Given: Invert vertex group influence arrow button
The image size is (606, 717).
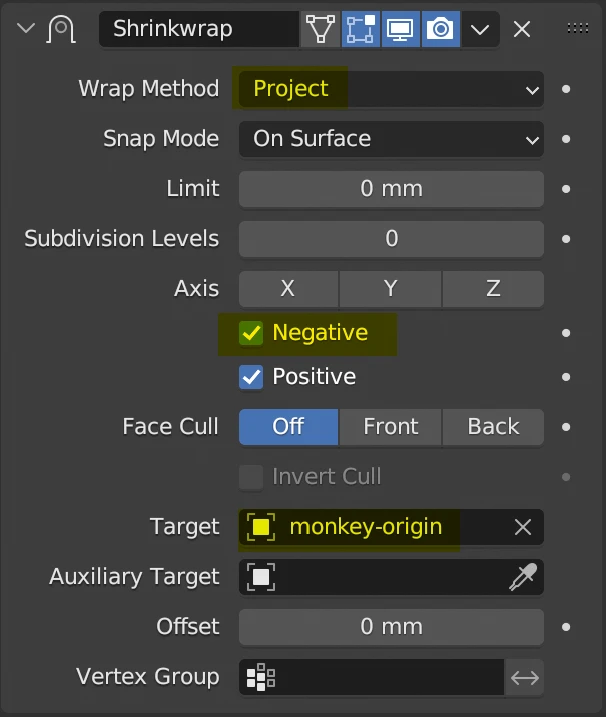Looking at the screenshot, I should coord(525,677).
